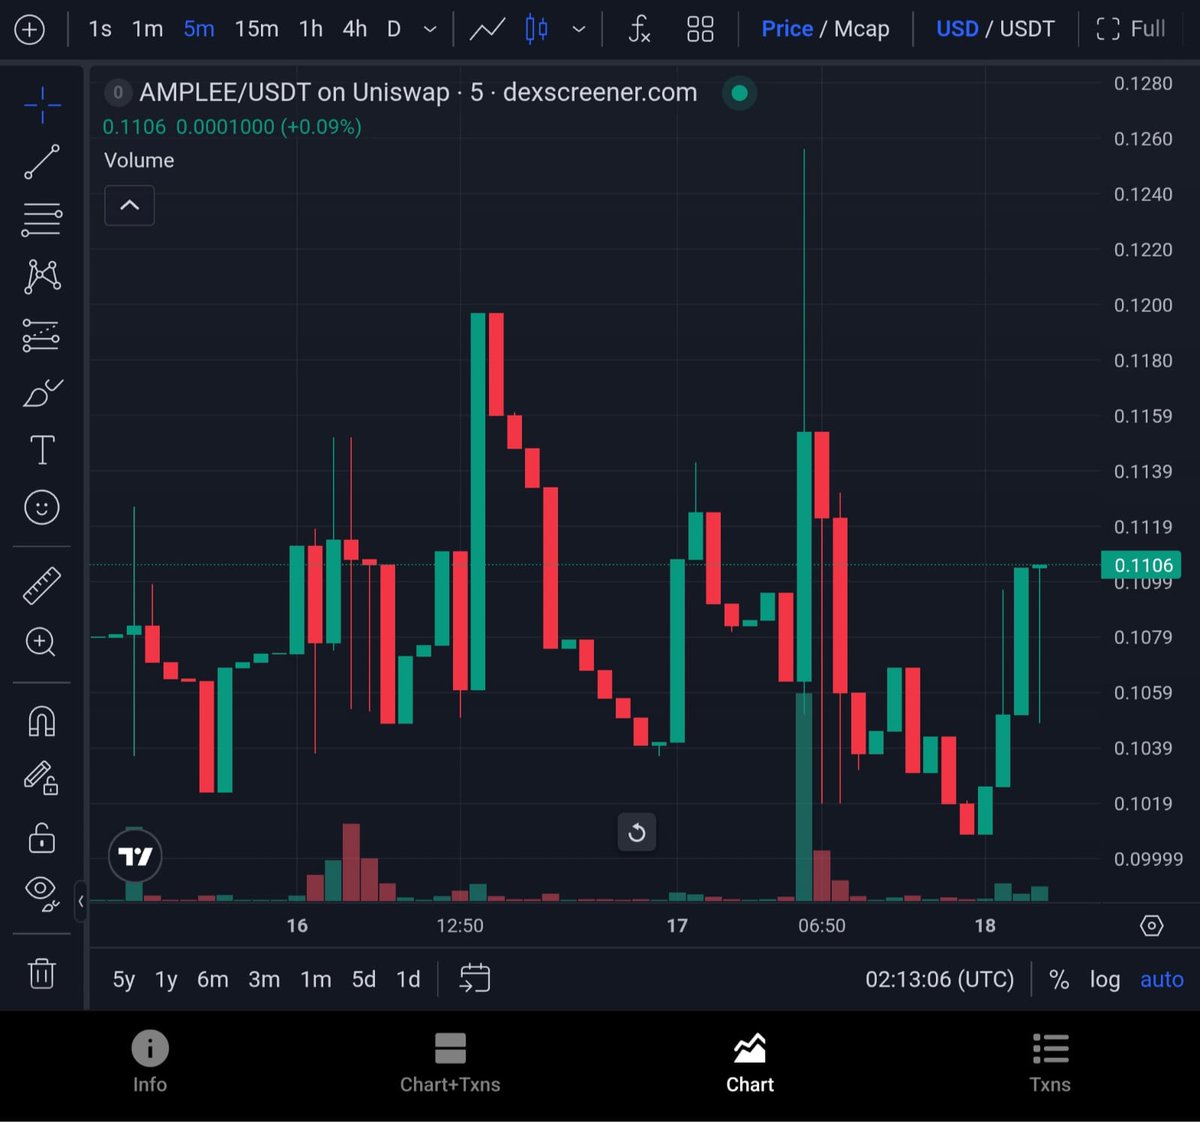Toggle auto scale
The height and width of the screenshot is (1122, 1200).
pos(1162,979)
